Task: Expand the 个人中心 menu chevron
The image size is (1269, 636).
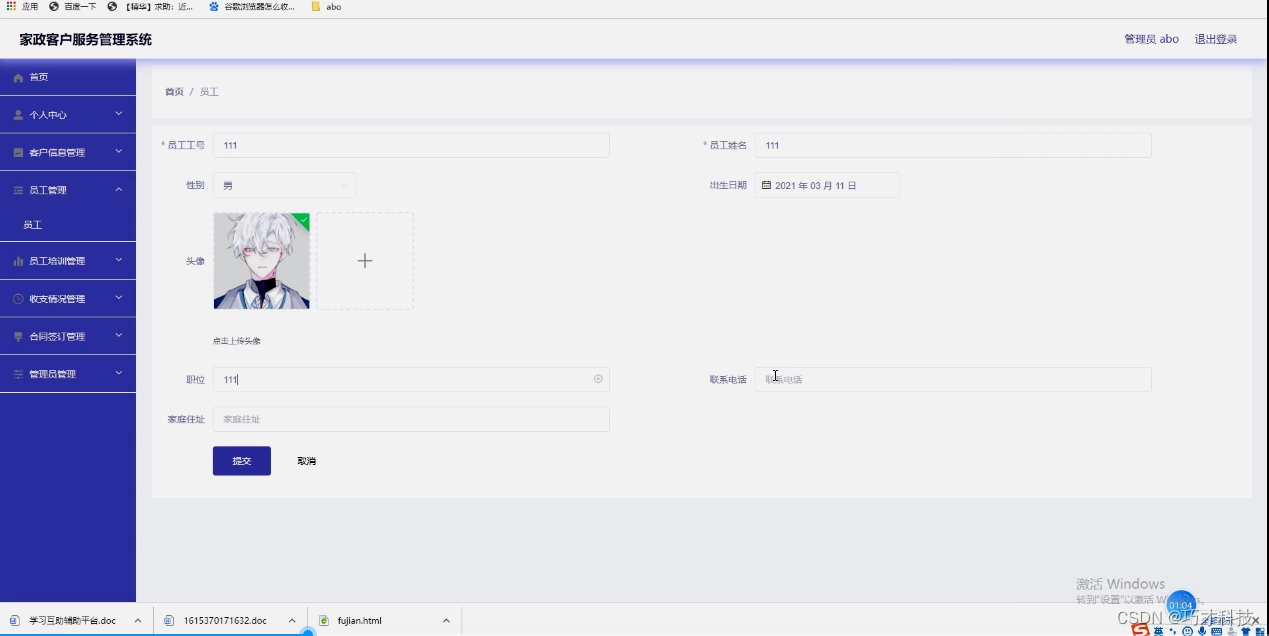Action: 119,114
